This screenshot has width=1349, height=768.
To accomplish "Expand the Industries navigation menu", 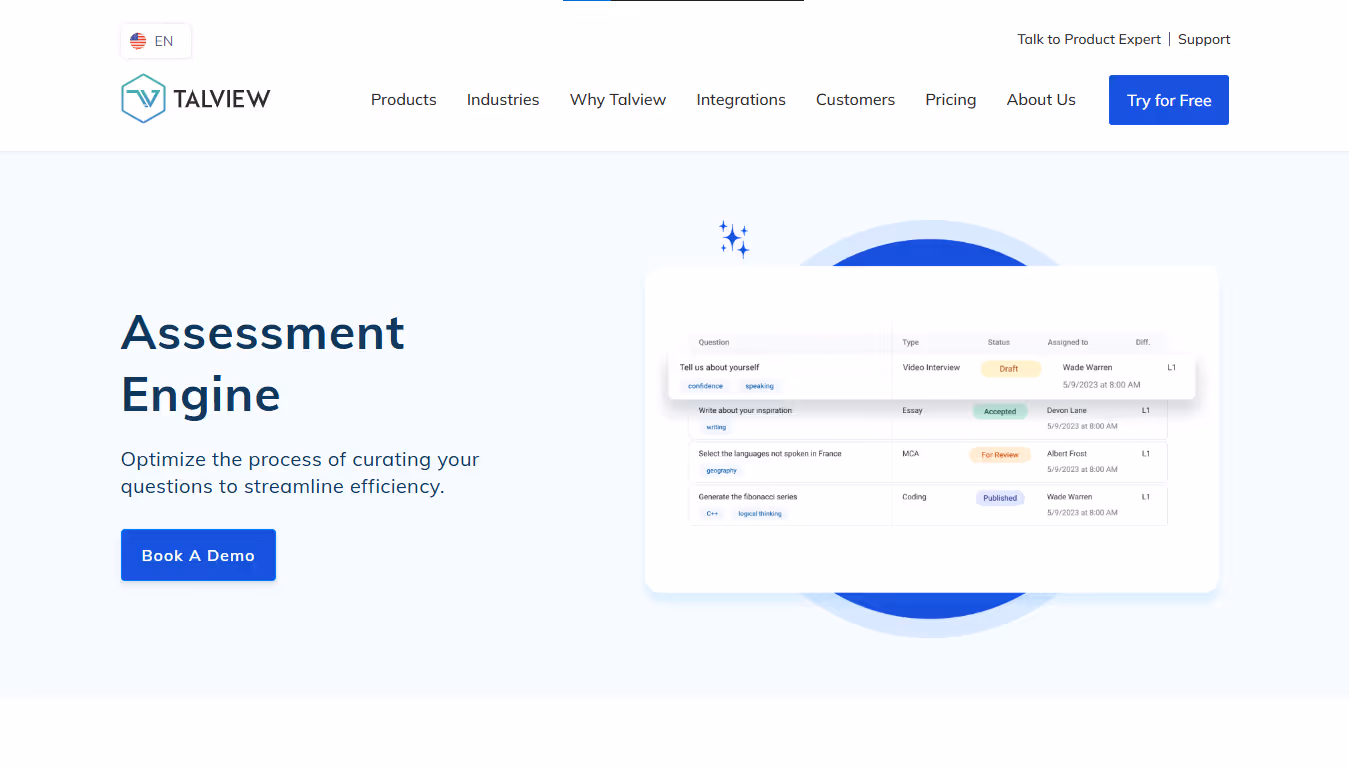I will (503, 99).
